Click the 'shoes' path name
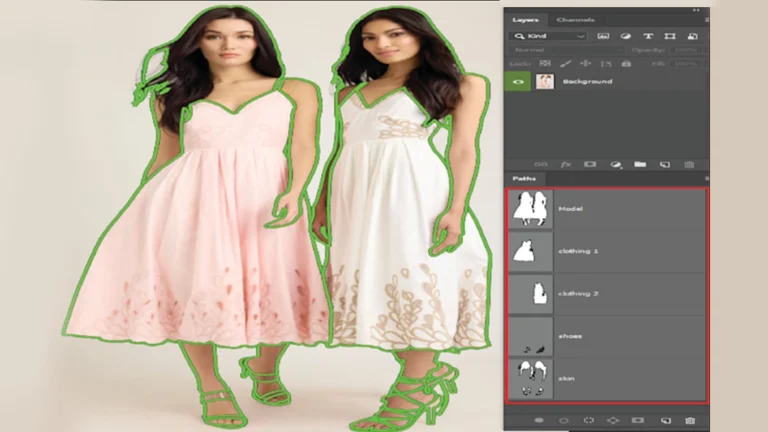This screenshot has width=768, height=432. (x=570, y=336)
